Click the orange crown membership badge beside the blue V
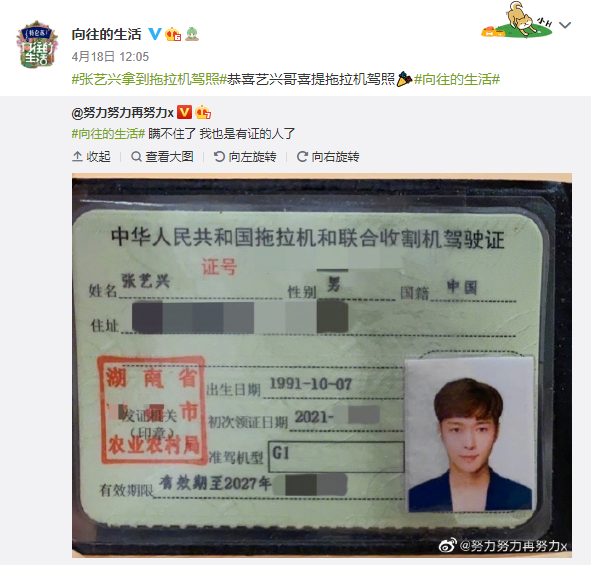Image resolution: width=591 pixels, height=565 pixels. (173, 34)
